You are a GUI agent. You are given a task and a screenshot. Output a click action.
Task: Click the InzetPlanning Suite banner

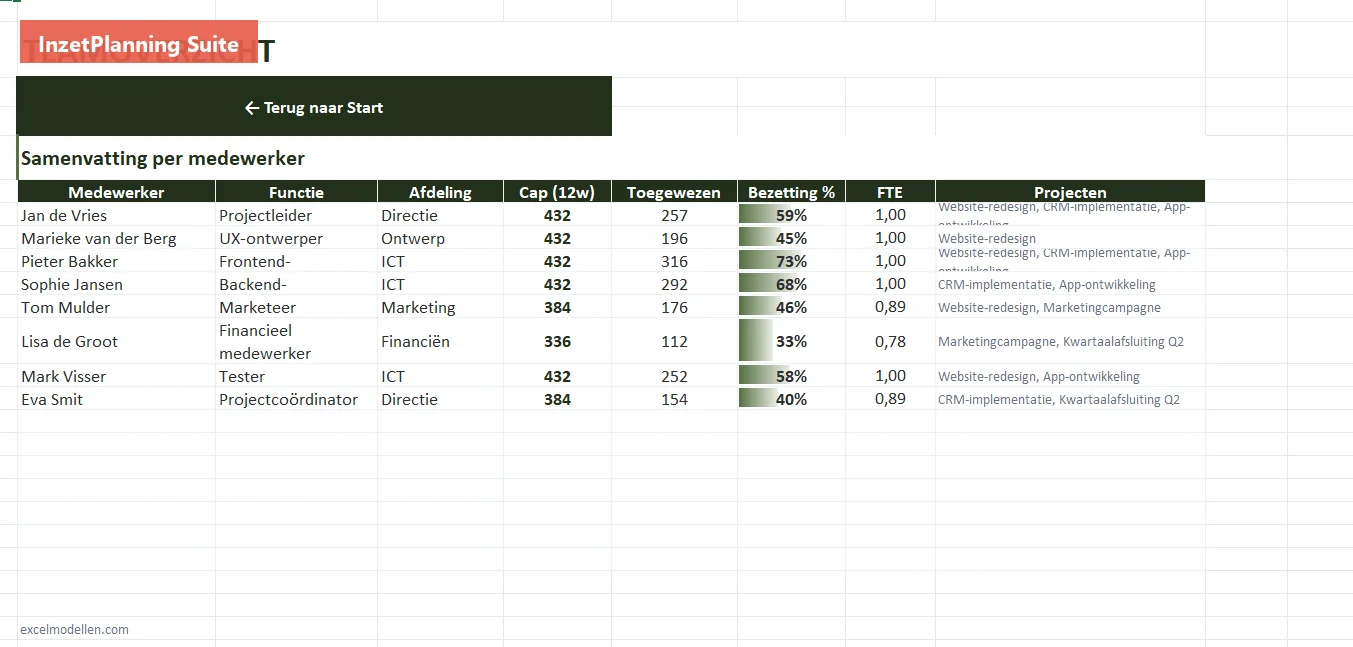[x=139, y=42]
